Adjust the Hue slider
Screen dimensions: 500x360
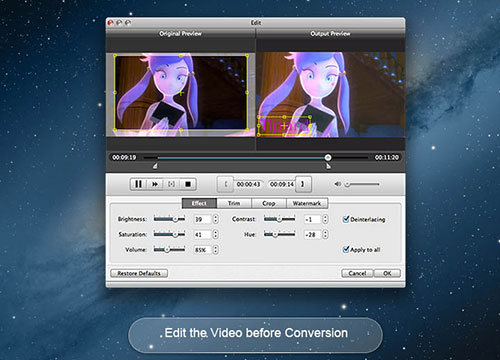279,234
